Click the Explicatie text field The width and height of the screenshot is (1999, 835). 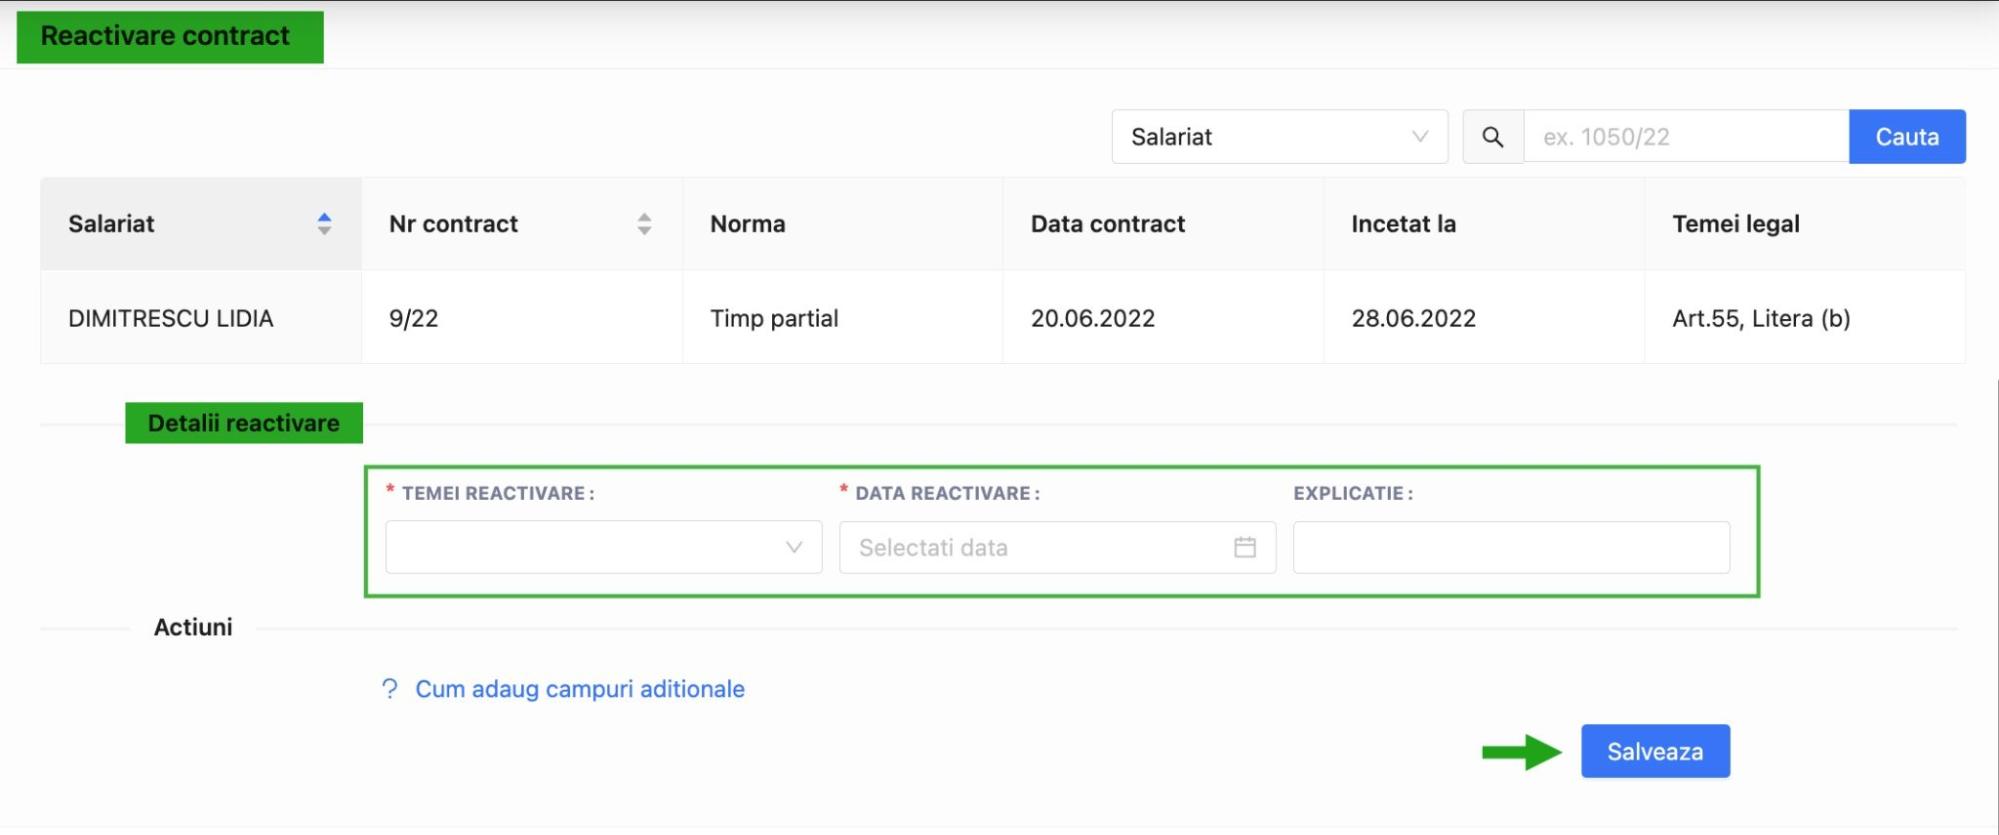pyautogui.click(x=1511, y=547)
